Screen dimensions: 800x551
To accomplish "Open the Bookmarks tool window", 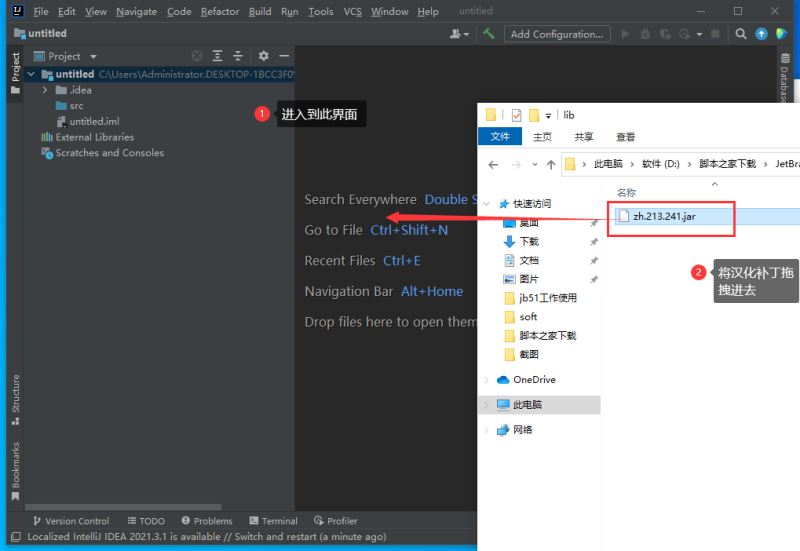I will tap(15, 471).
